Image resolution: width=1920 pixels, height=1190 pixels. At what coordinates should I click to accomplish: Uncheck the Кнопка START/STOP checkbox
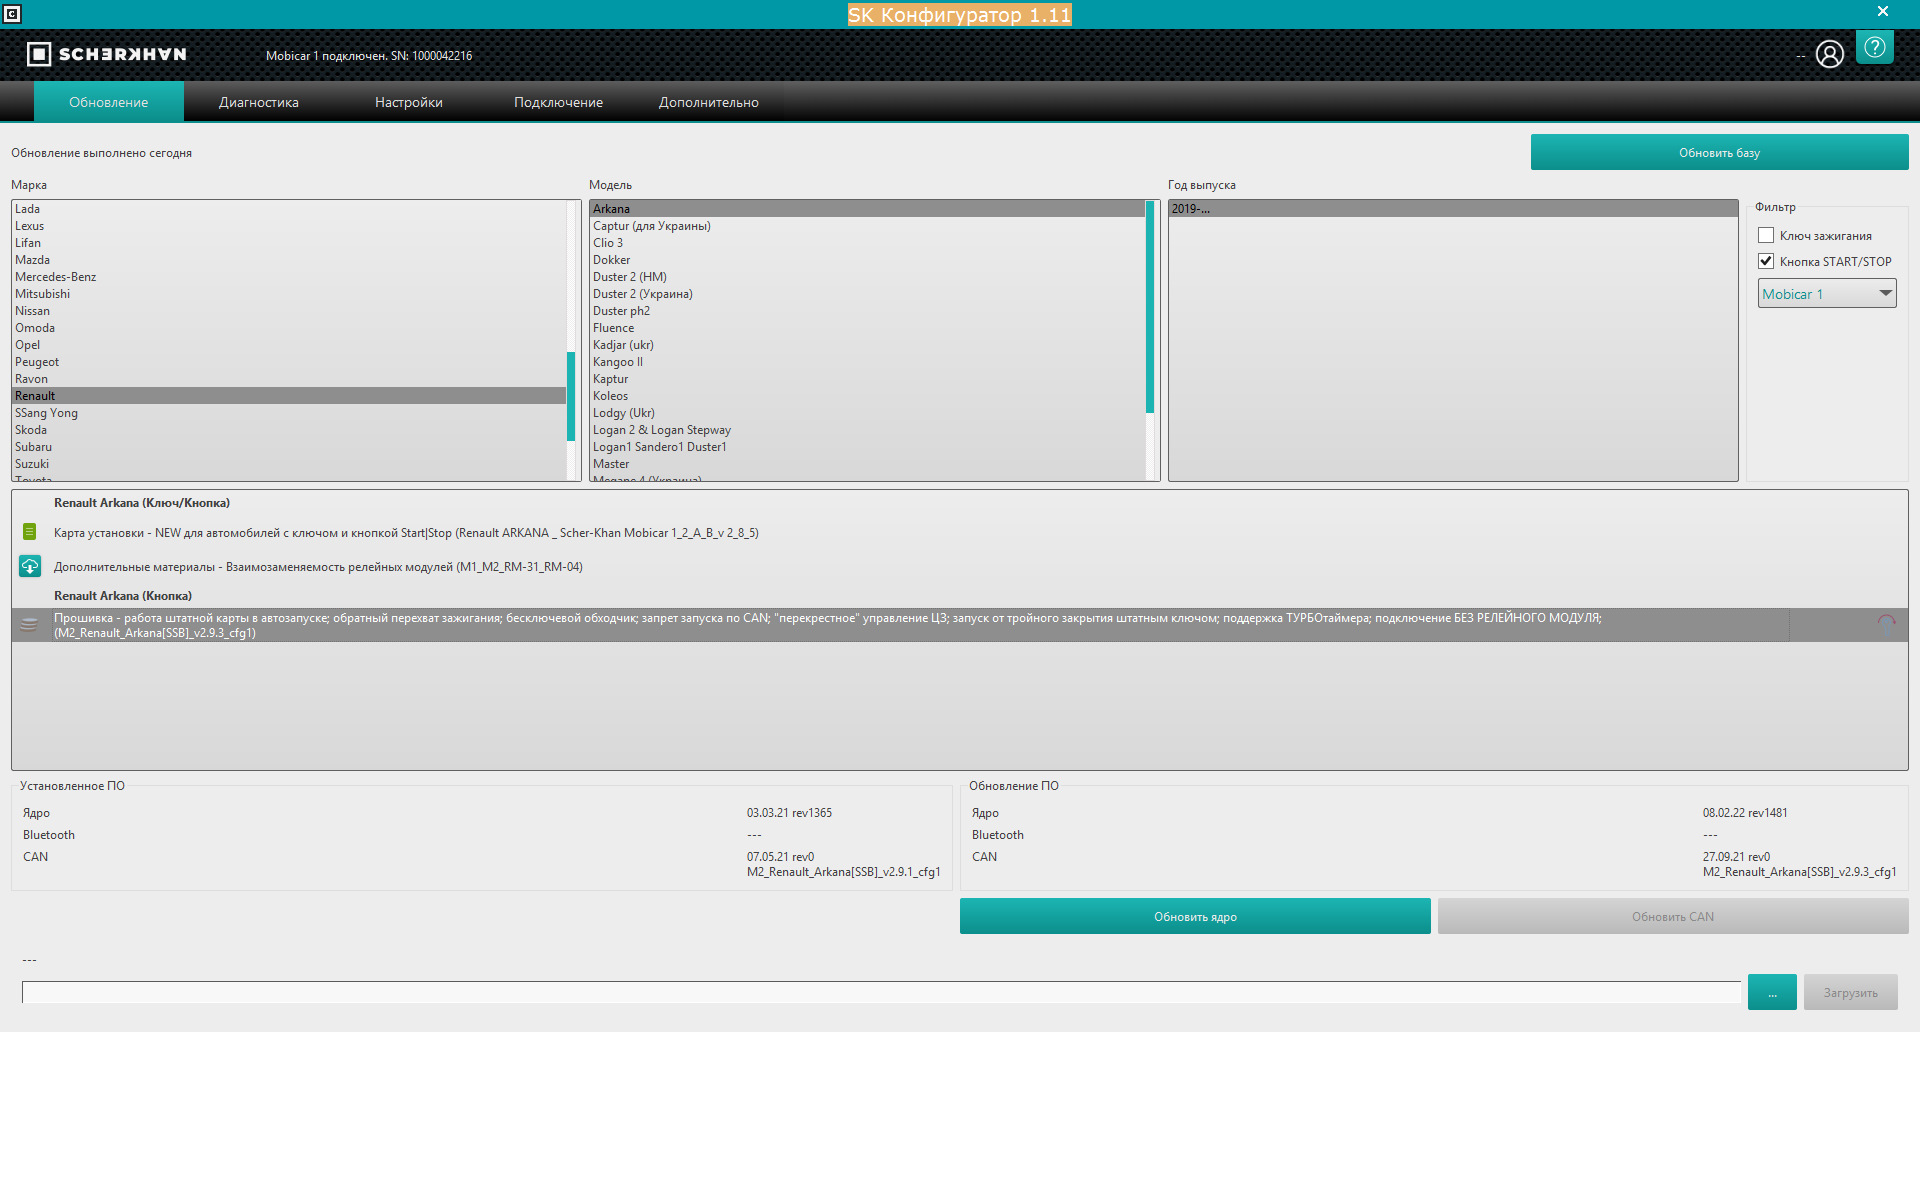click(x=1766, y=262)
